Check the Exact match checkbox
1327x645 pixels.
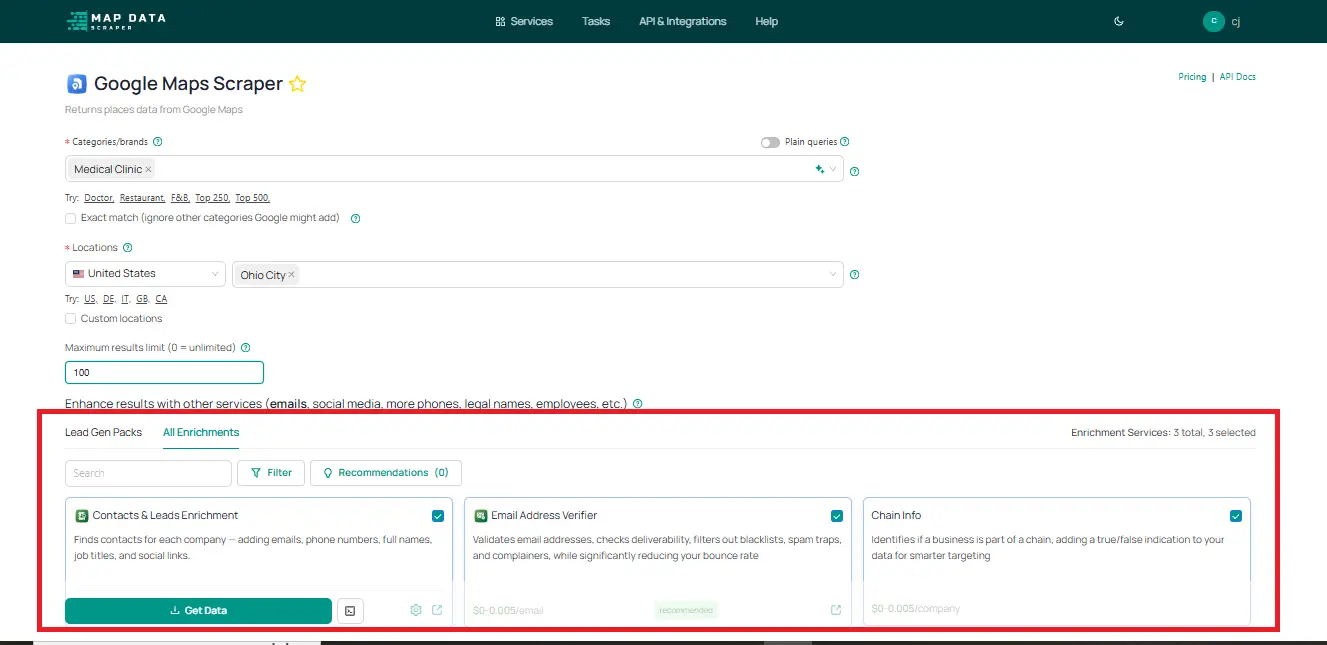click(70, 218)
